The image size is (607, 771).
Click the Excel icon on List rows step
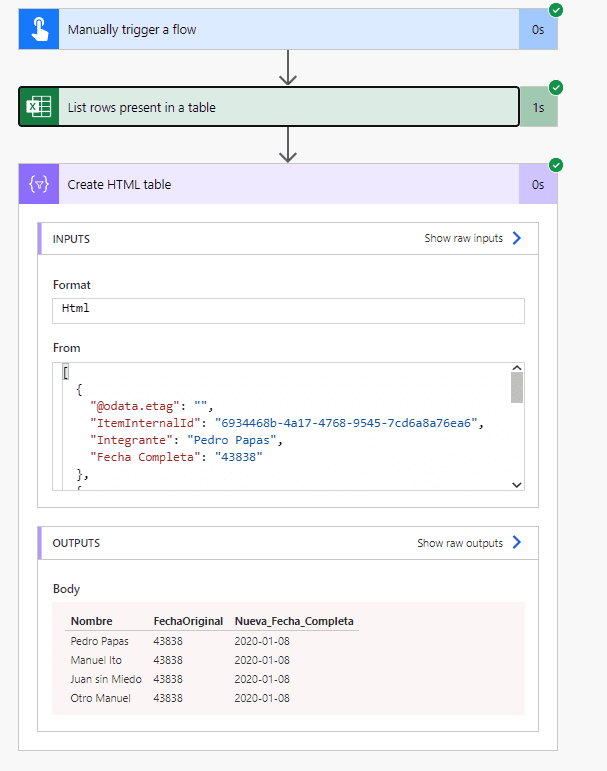point(39,107)
